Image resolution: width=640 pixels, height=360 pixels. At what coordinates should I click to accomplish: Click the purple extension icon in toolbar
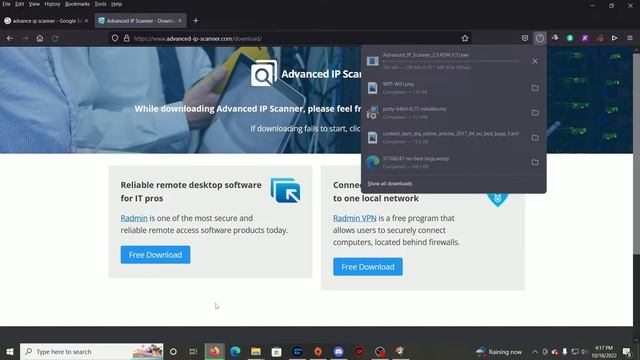(585, 38)
